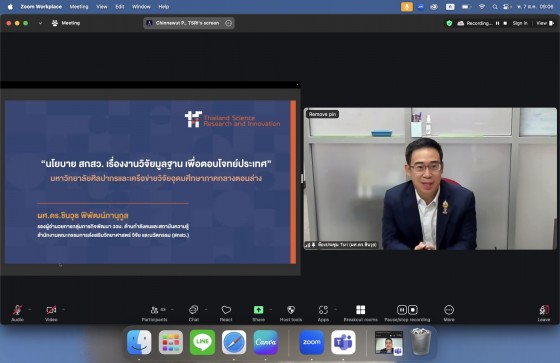The height and width of the screenshot is (363, 560).
Task: Expand the arrow beside Apps
Action: point(336,309)
